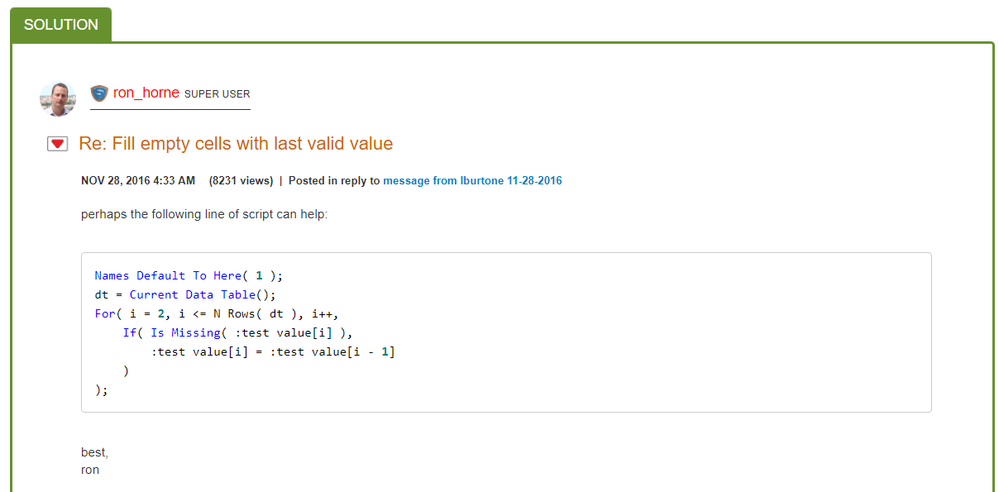The height and width of the screenshot is (492, 999).
Task: Follow the 'message from lburtone 11-28-2016' link
Action: coord(472,181)
